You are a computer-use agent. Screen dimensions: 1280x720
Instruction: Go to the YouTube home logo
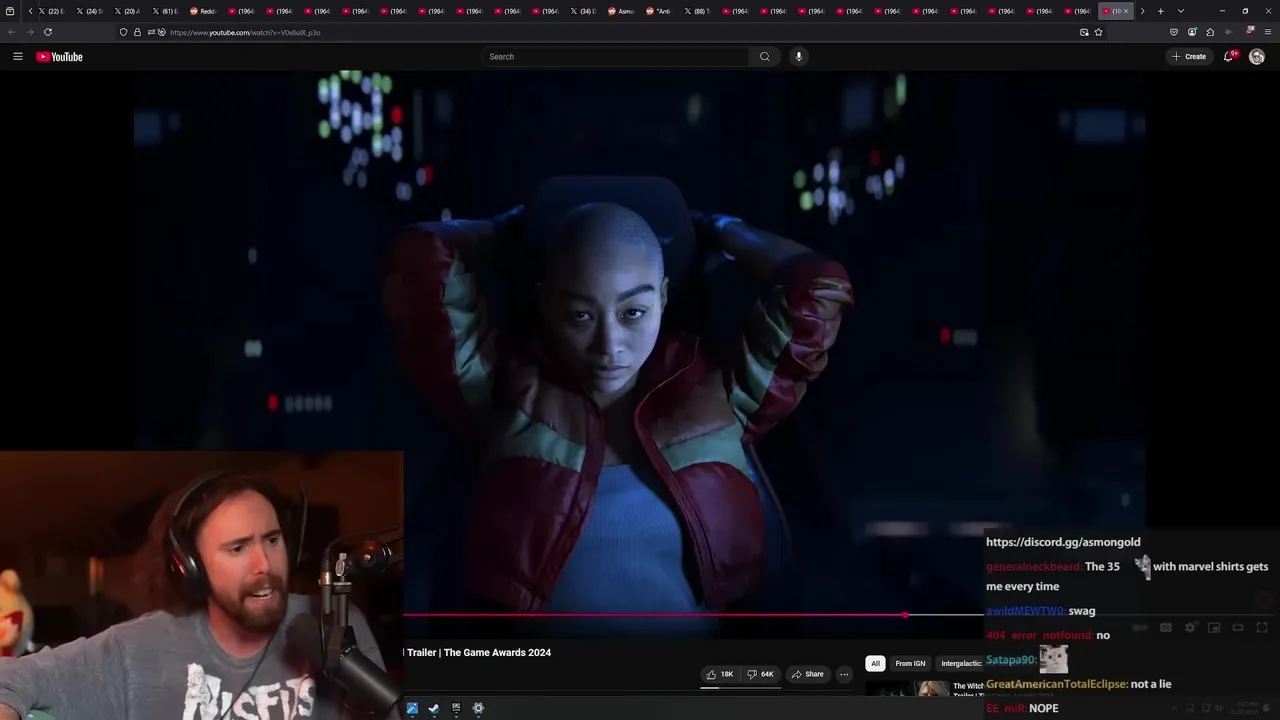(x=59, y=57)
